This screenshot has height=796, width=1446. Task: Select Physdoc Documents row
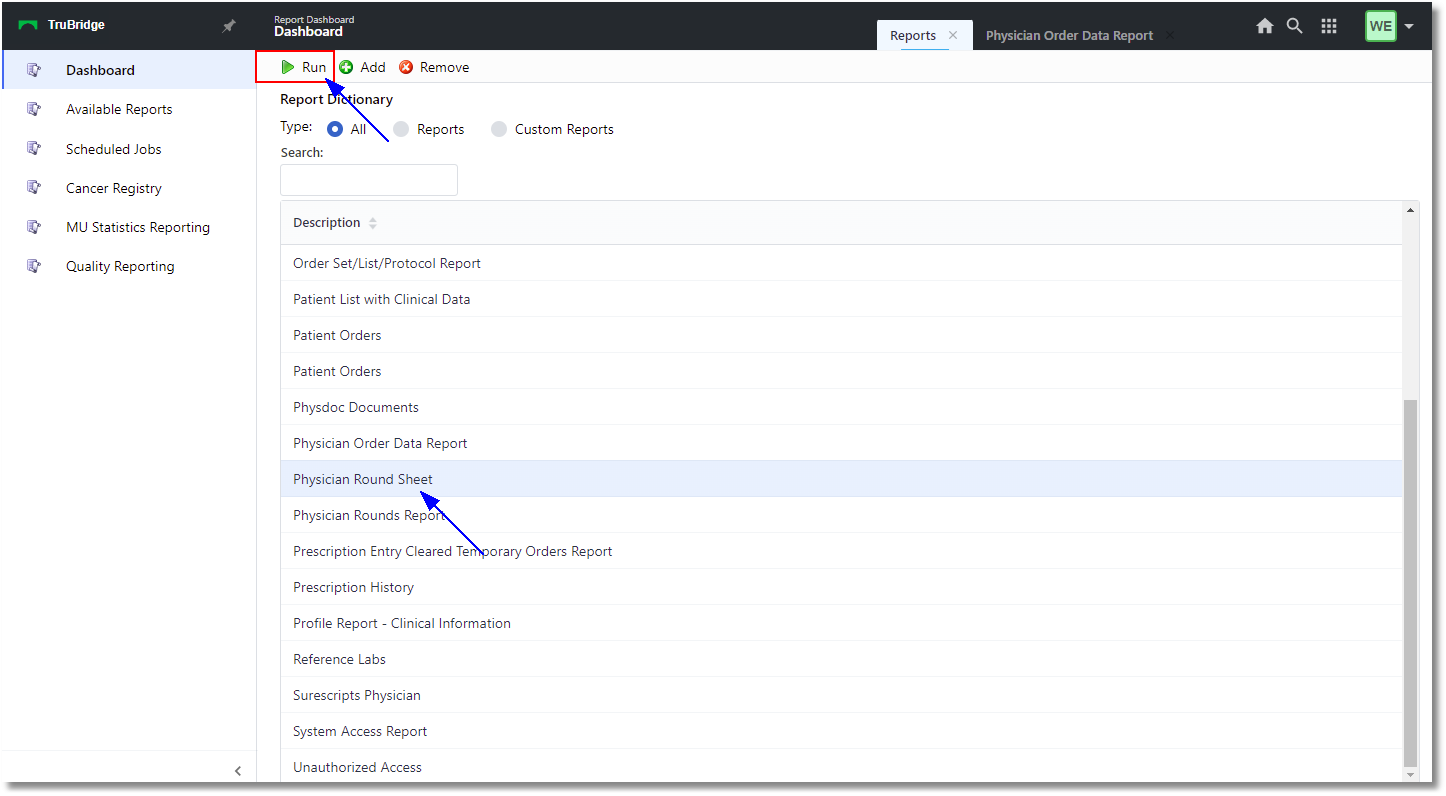coord(841,407)
